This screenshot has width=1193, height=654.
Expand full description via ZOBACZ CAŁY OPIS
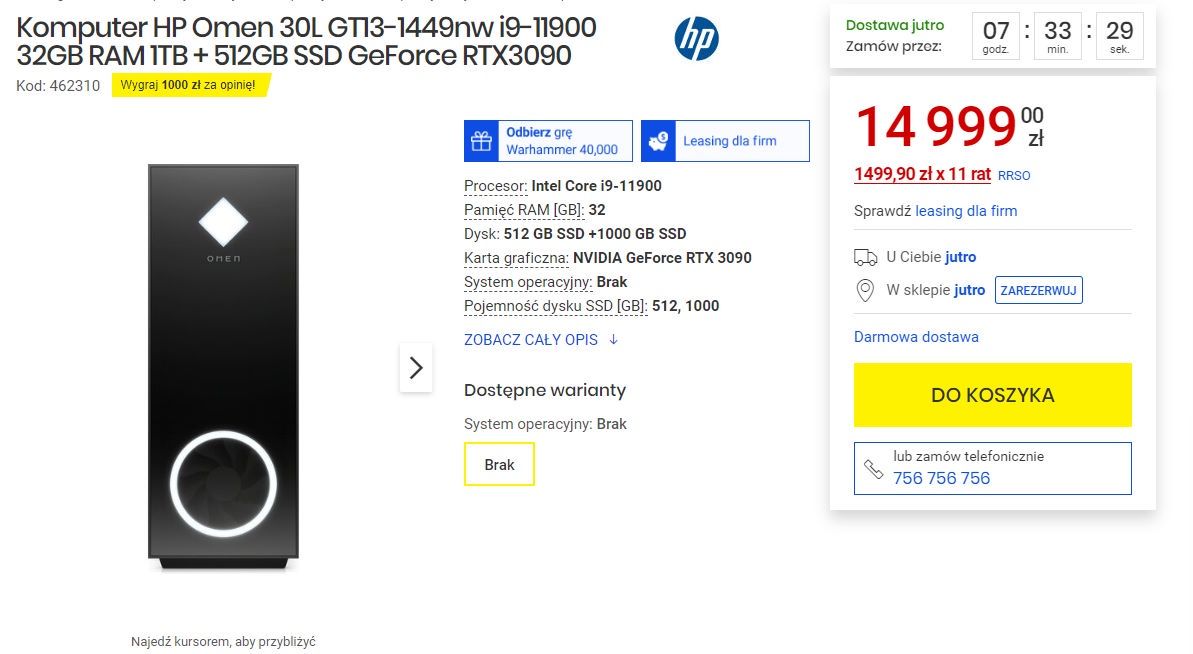point(531,340)
